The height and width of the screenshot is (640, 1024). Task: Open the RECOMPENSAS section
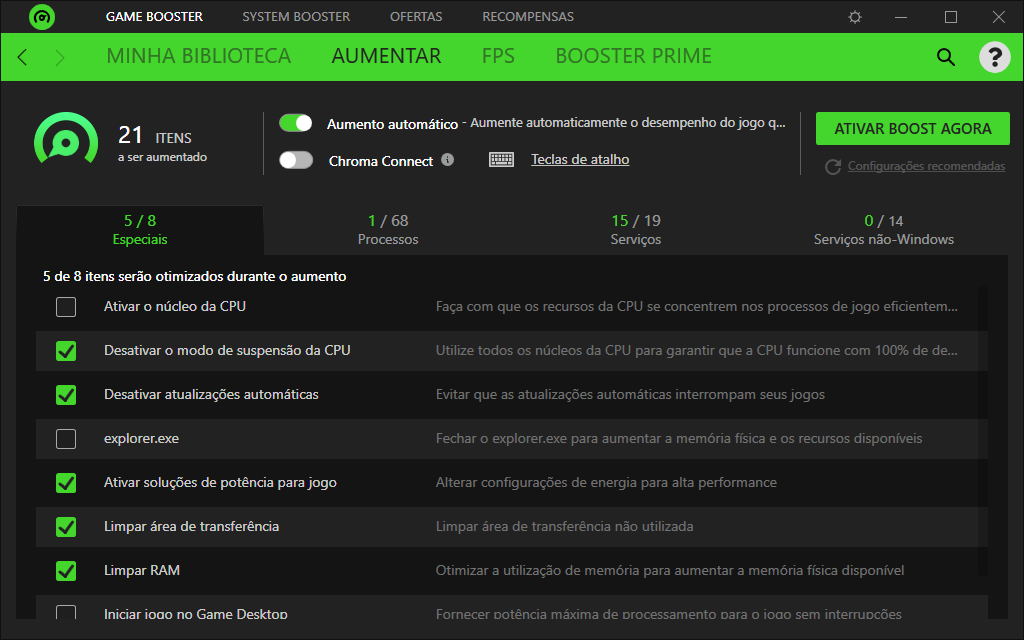click(528, 17)
